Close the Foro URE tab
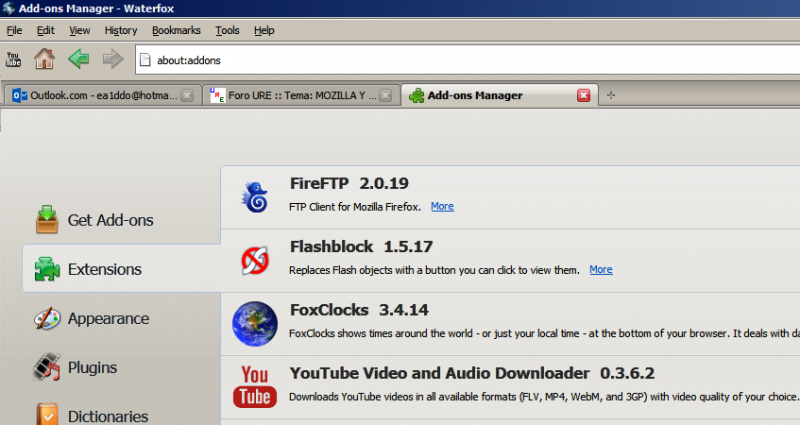Viewport: 800px width, 425px height. [x=385, y=95]
